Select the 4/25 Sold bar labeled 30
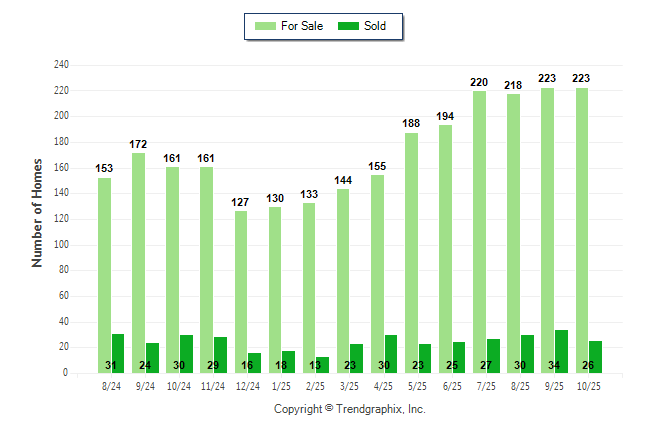Viewport: 646px width, 434px height. (x=391, y=354)
